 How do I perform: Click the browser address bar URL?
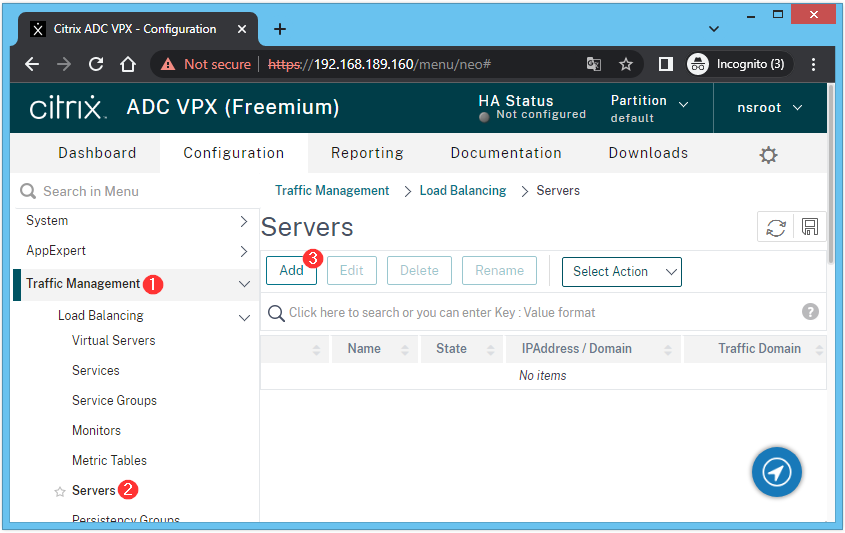pos(379,65)
